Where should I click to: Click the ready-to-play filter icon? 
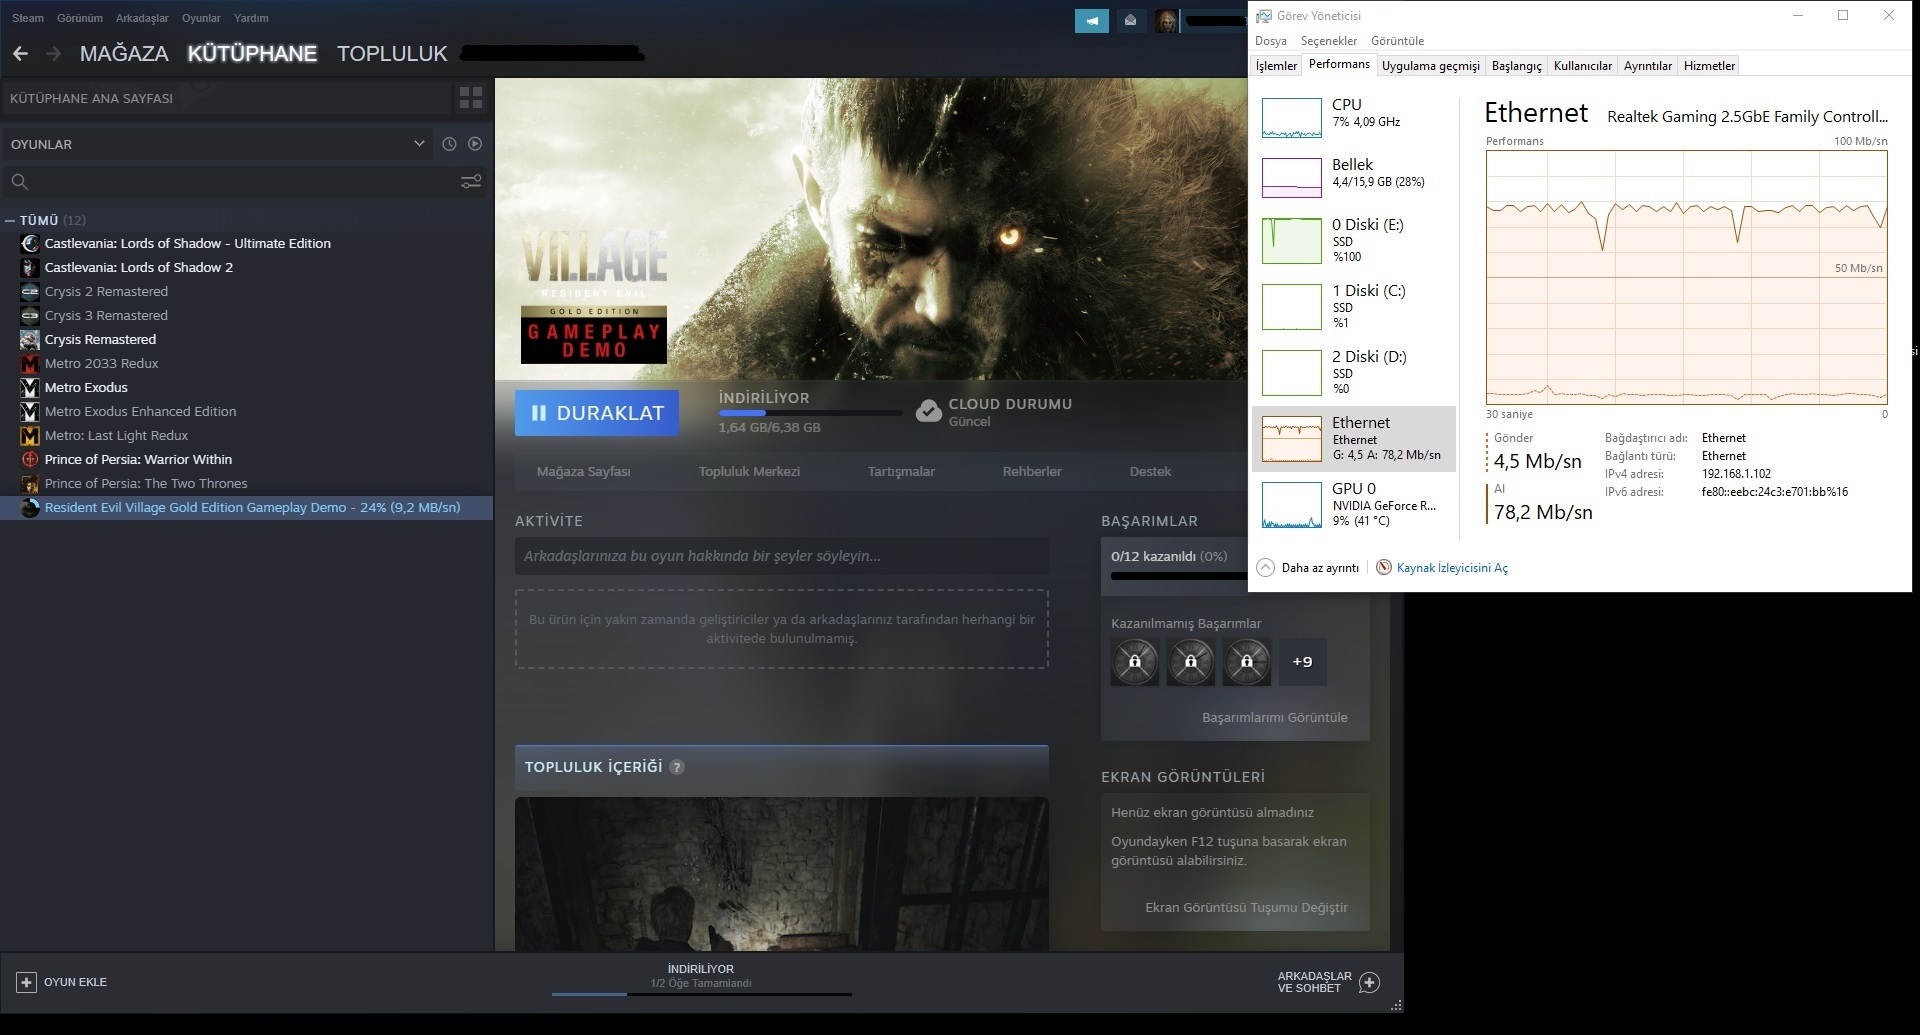pyautogui.click(x=475, y=144)
